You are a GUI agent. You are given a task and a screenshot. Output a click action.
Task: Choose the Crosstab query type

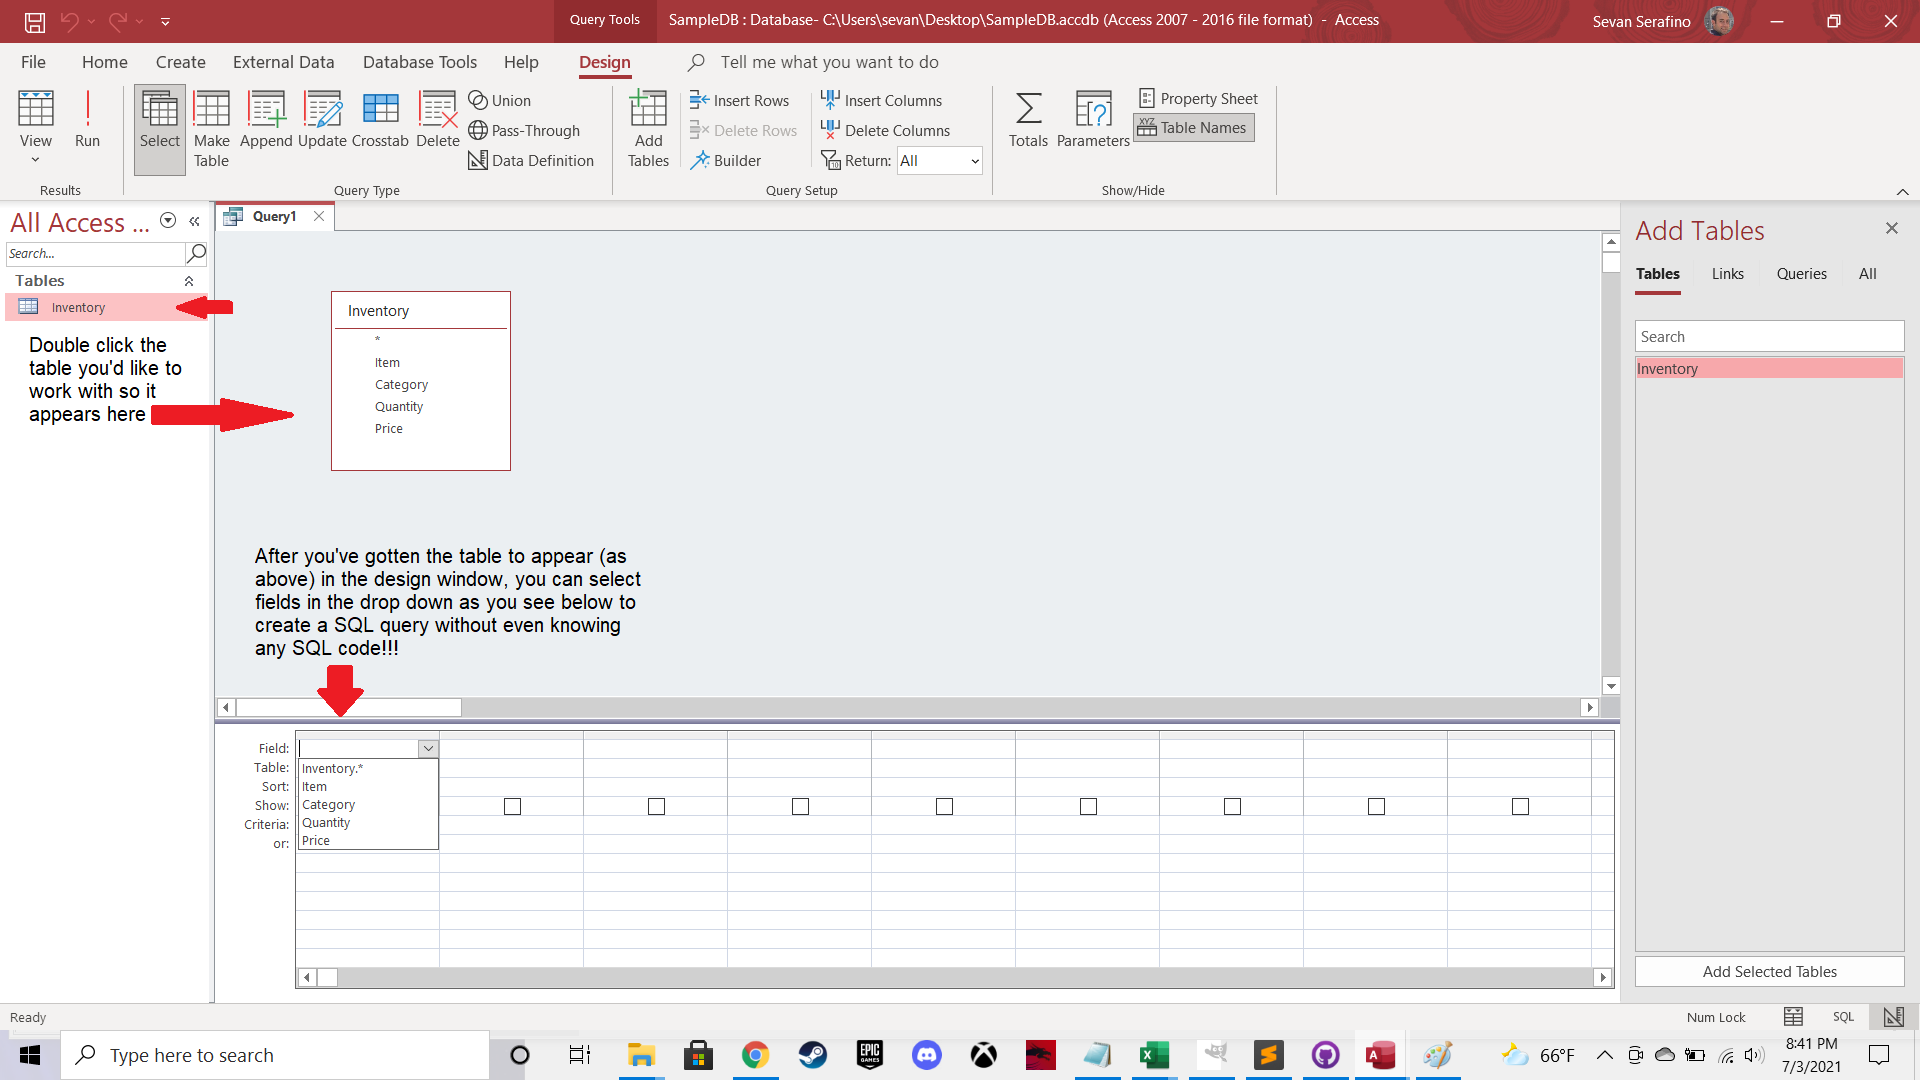[380, 120]
